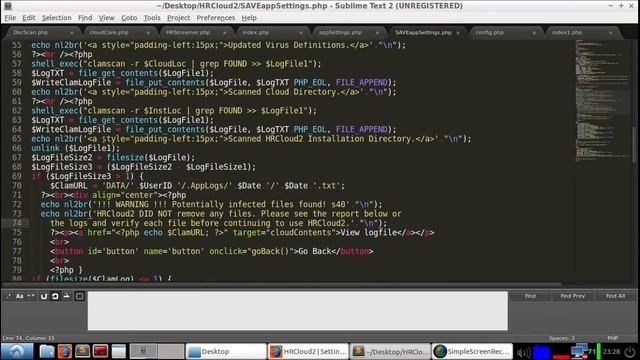Switch to HRCloud2 Settings Firefox window
Screen dimensions: 640x360
tap(308, 351)
